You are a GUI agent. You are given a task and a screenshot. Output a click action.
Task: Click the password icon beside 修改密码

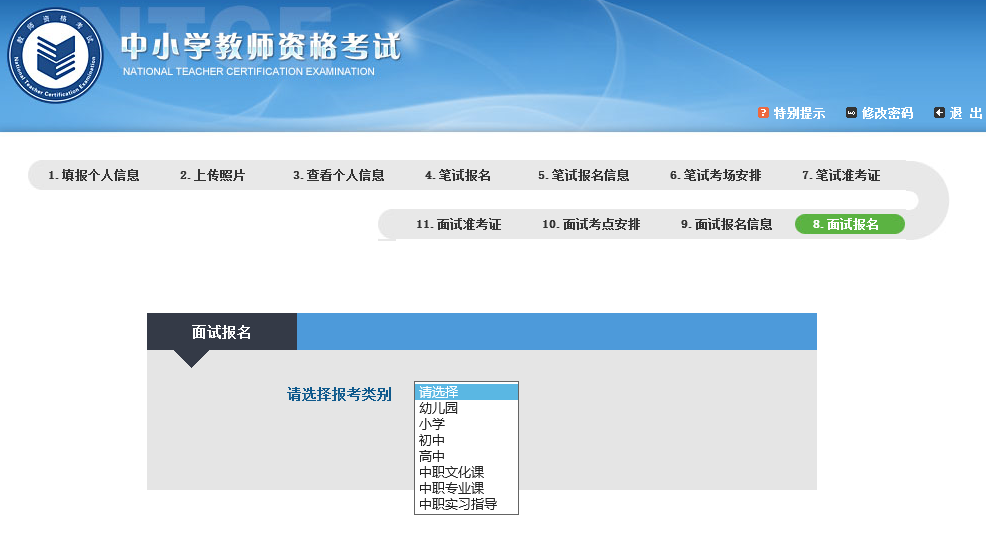click(851, 113)
